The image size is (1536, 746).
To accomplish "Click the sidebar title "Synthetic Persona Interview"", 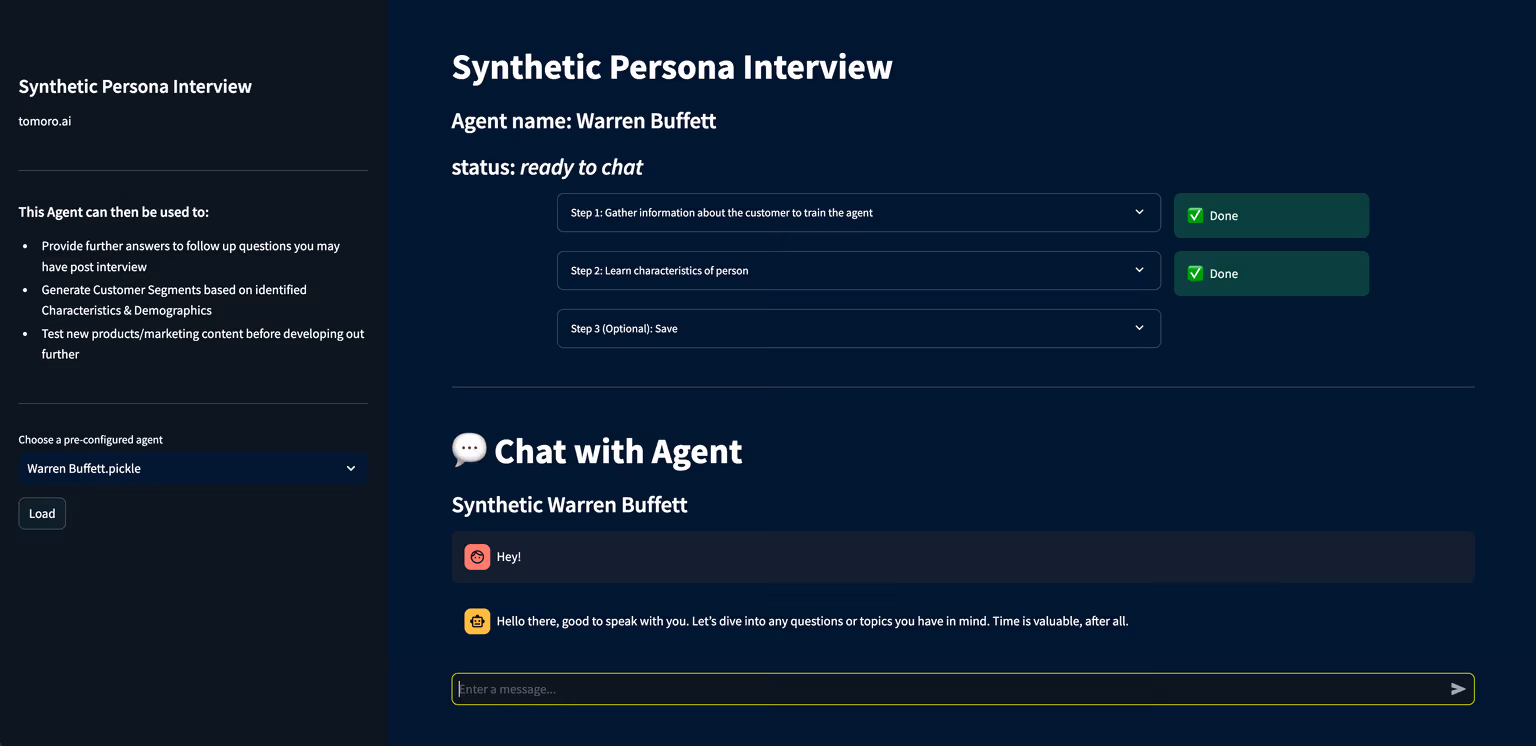I will tap(135, 87).
